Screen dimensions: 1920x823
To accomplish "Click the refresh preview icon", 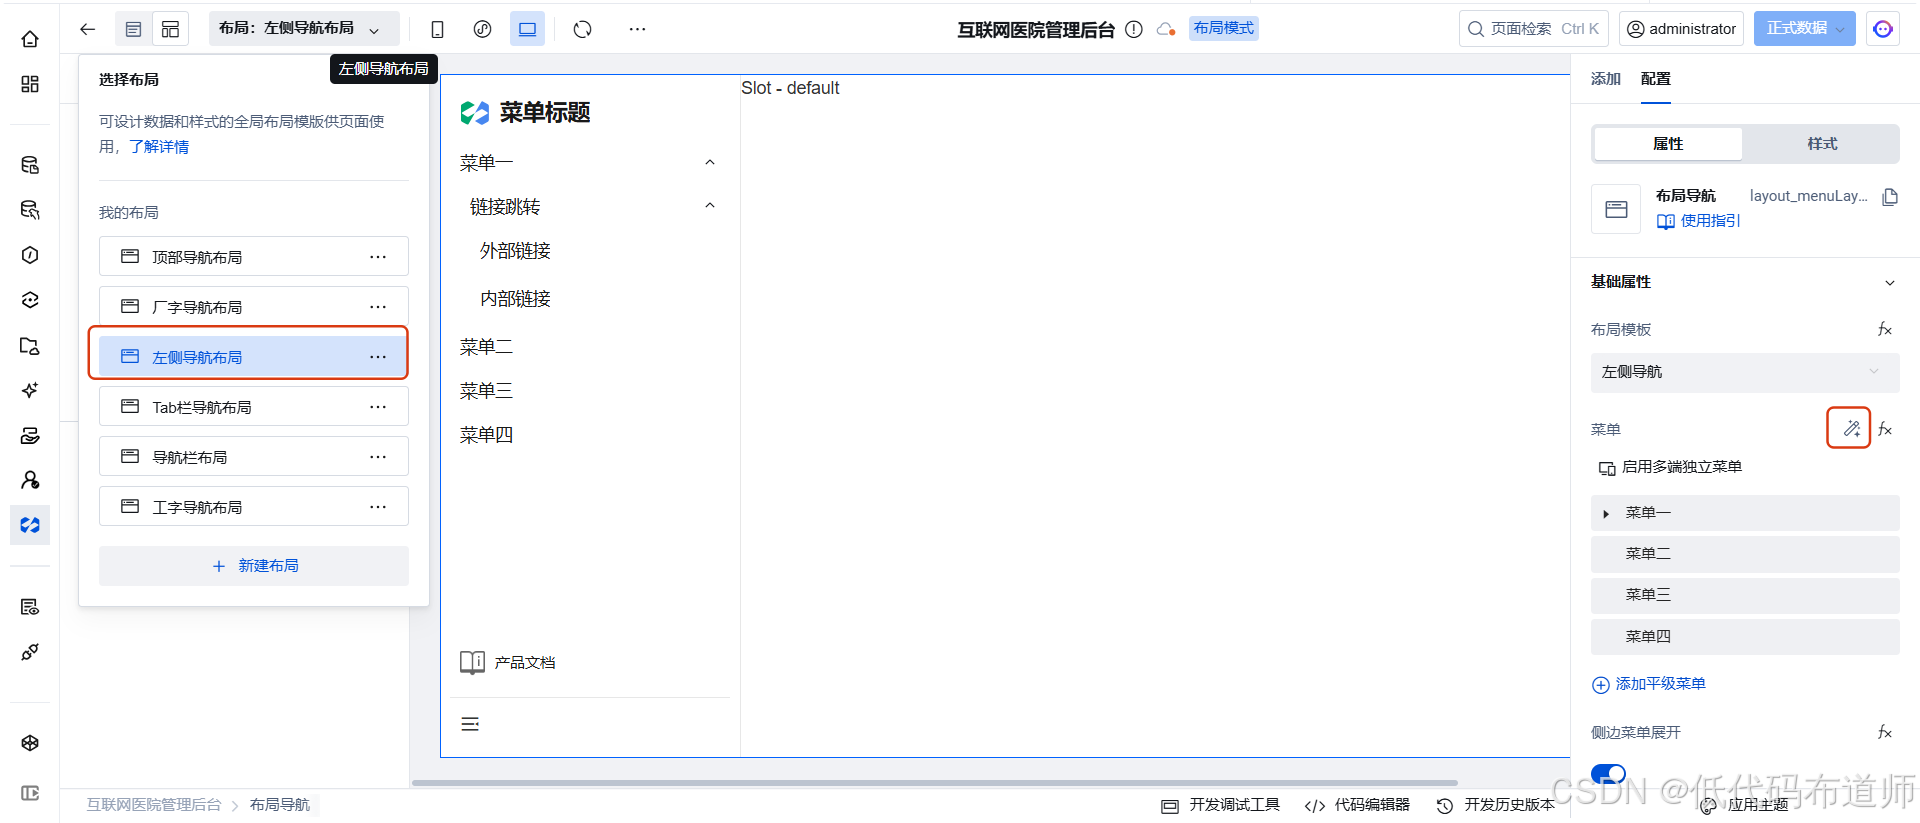I will (x=583, y=29).
